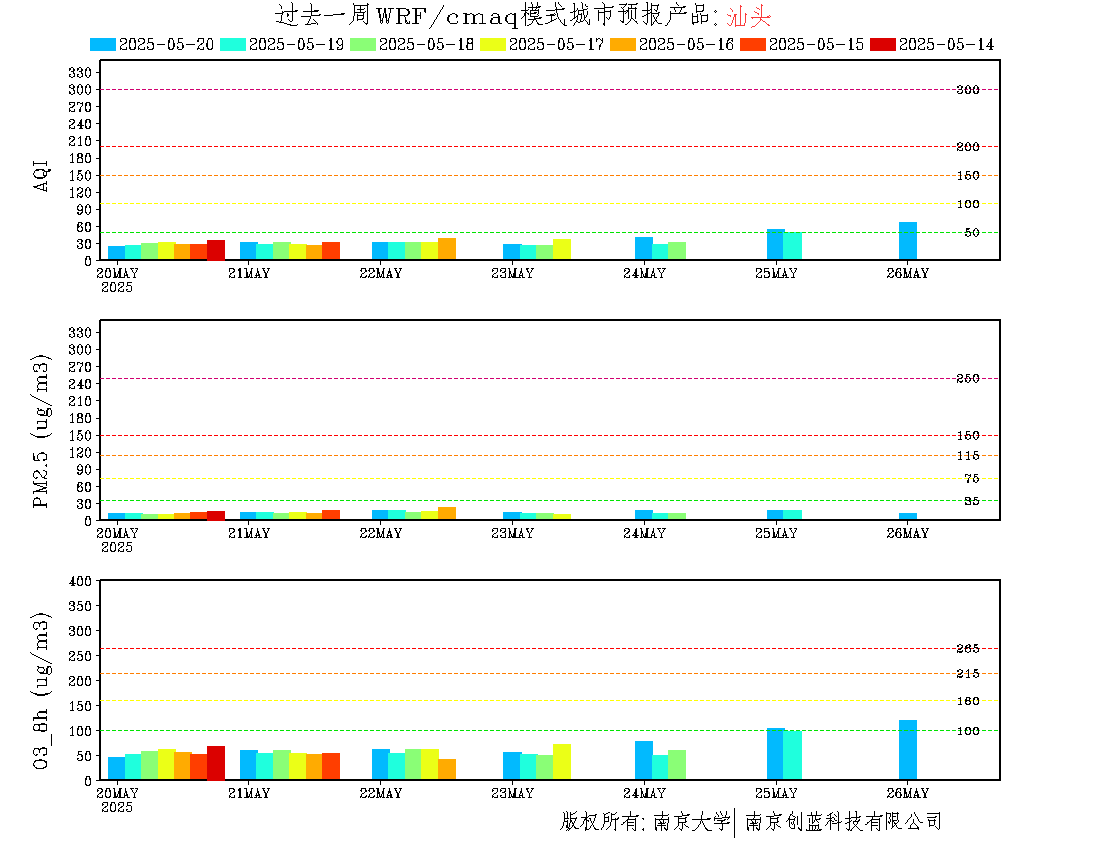
Task: Click the dark red 20MAY bar in the O3_8h chart
Action: (x=216, y=763)
